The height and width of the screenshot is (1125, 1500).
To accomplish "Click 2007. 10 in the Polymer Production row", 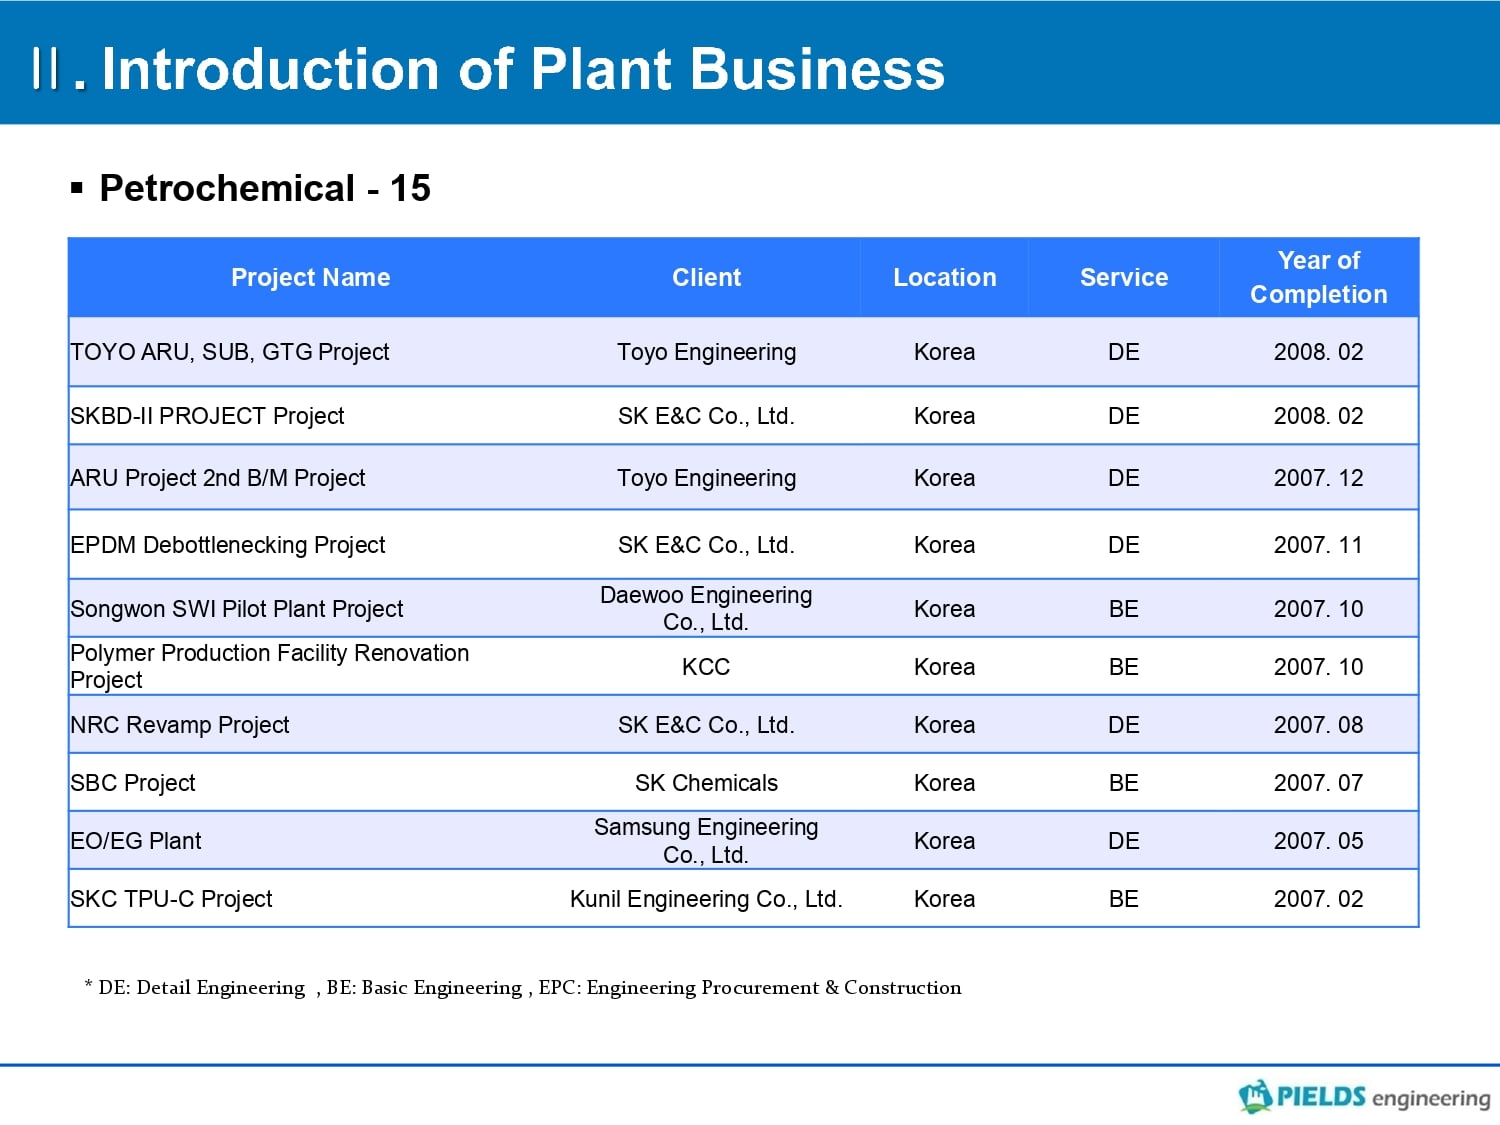I will pos(1318,667).
